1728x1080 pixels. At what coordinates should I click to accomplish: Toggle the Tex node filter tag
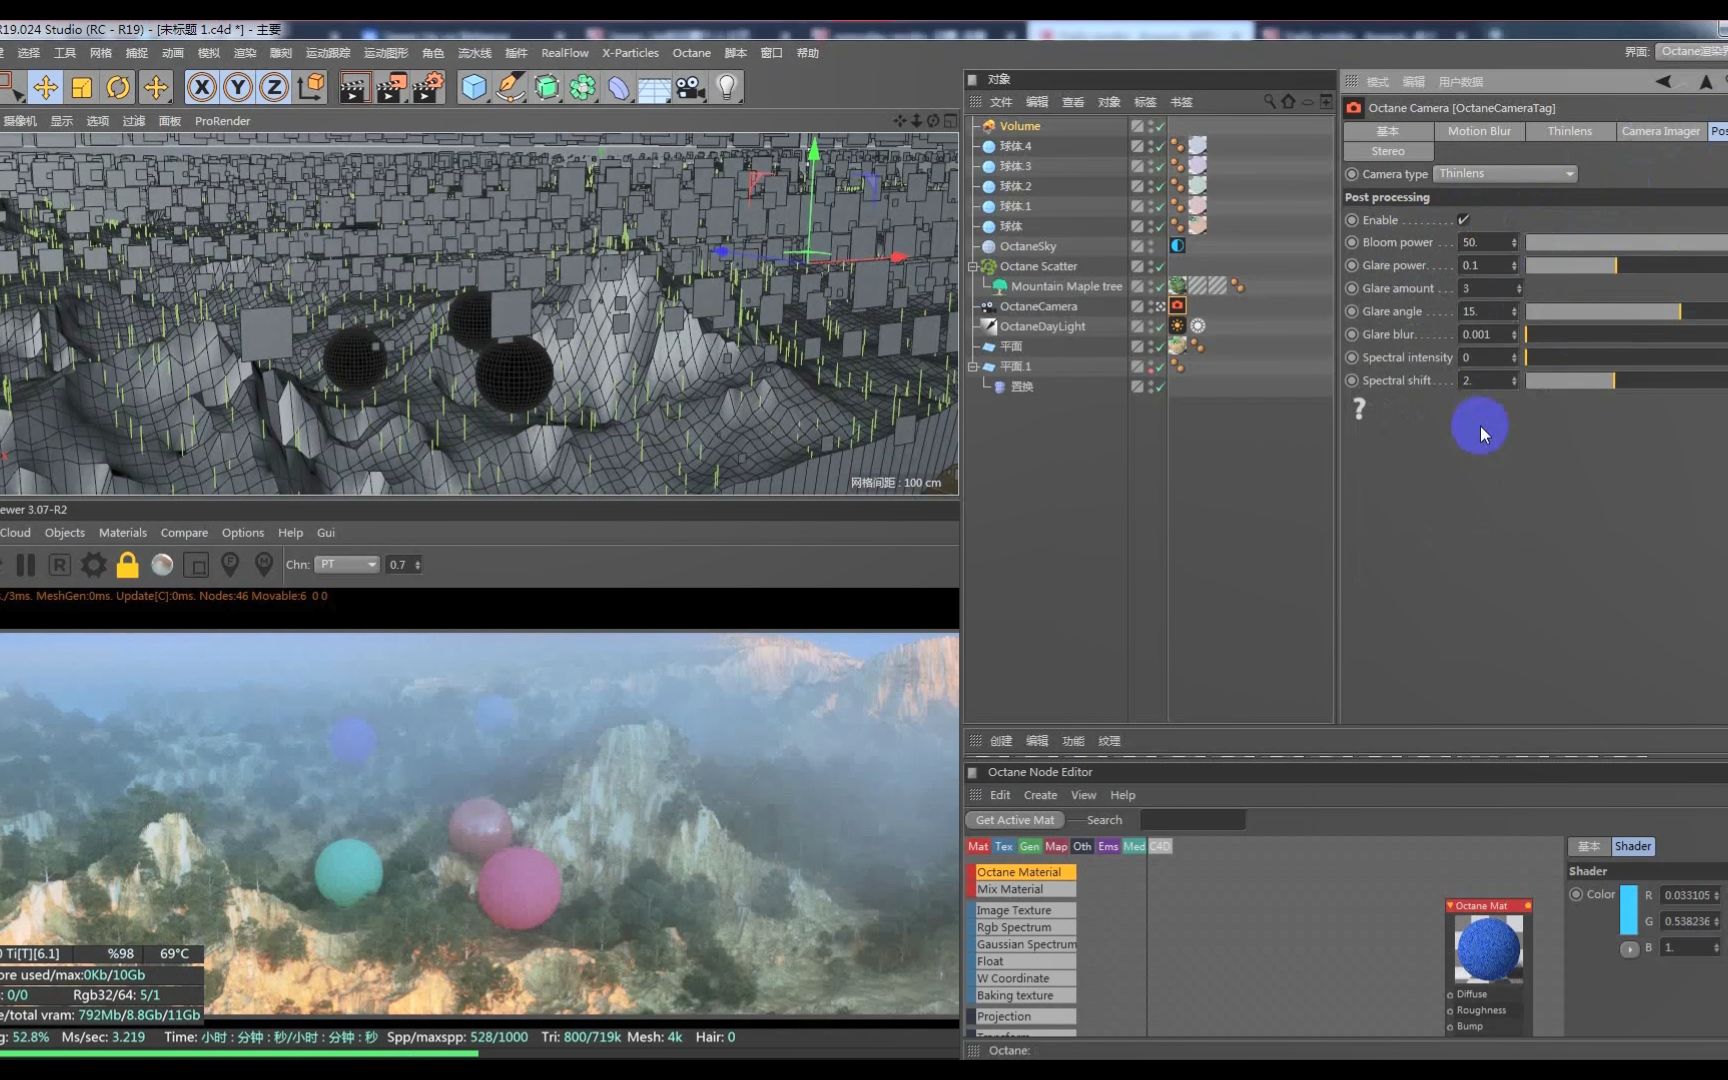click(1003, 847)
